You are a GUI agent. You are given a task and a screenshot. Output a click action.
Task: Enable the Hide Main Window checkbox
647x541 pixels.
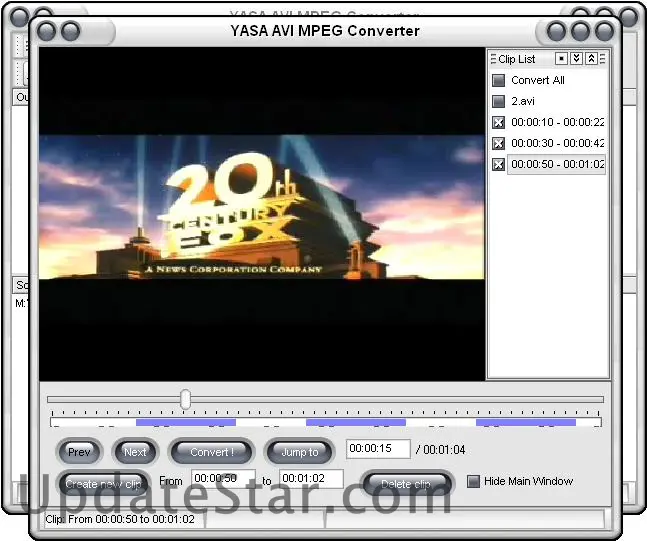473,481
